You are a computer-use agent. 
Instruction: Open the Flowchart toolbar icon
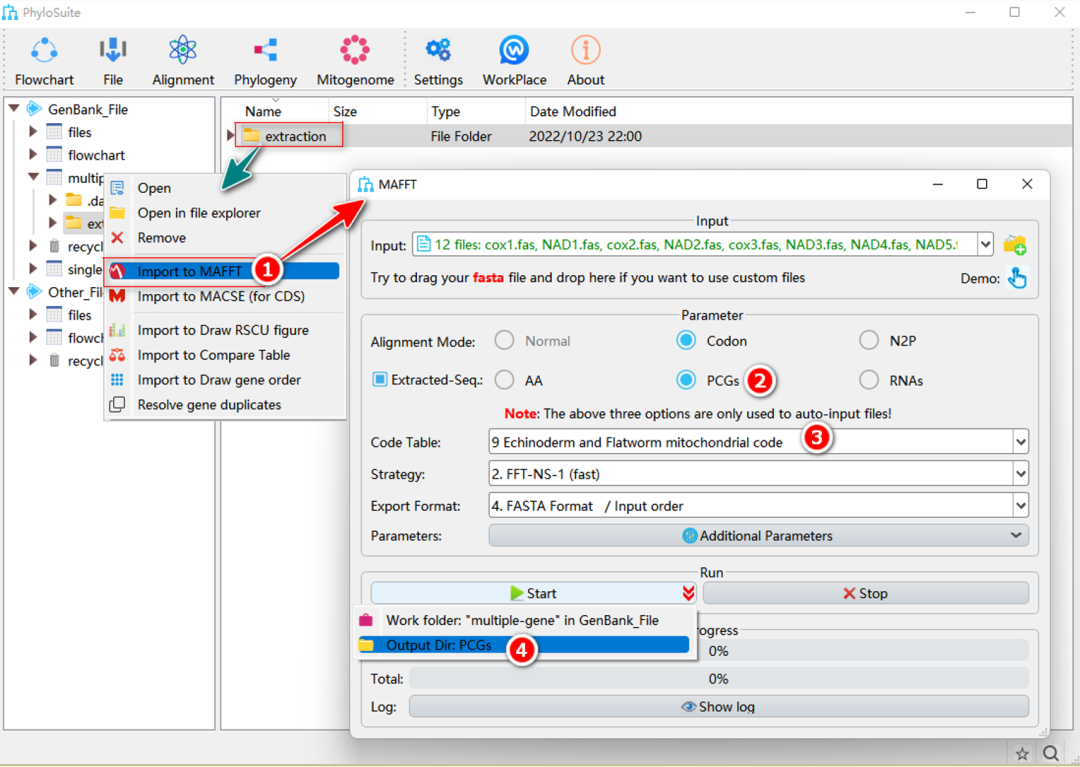click(44, 51)
